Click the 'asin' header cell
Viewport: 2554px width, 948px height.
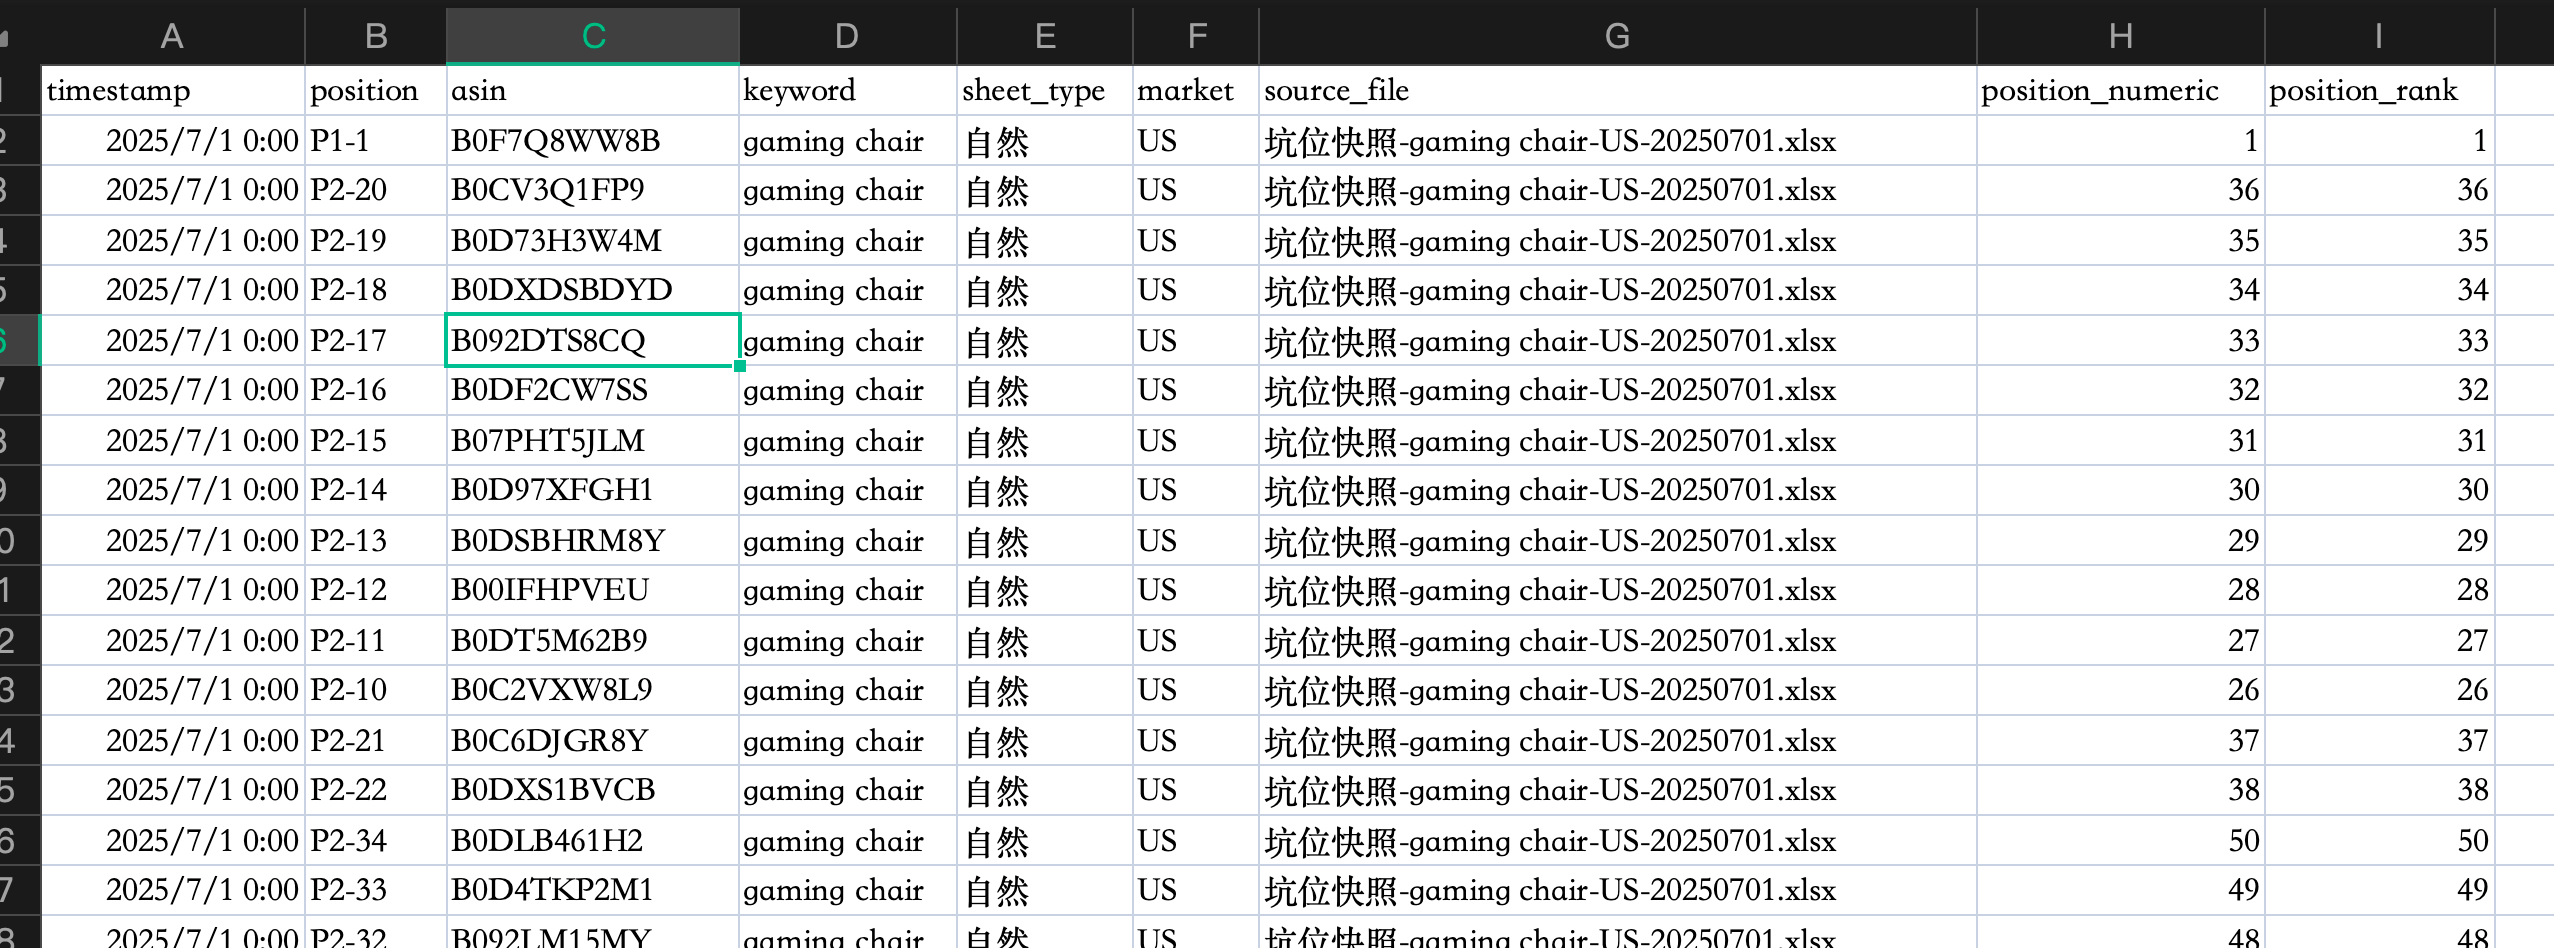(593, 90)
